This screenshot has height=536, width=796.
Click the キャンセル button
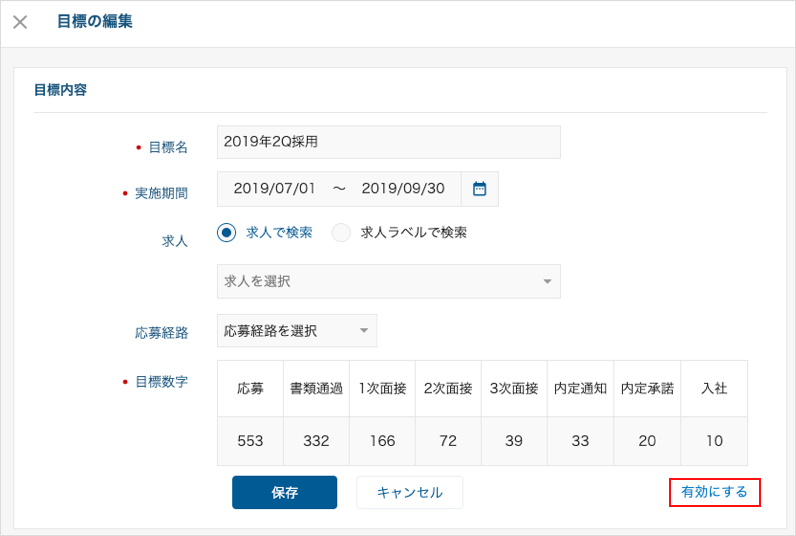410,492
